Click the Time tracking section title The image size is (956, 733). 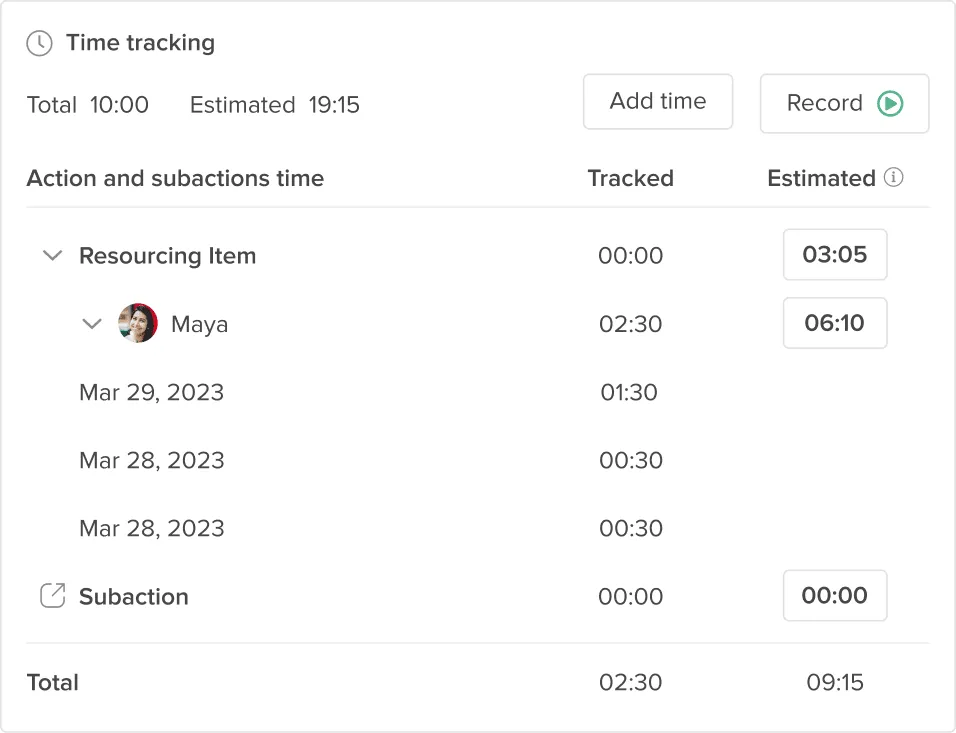click(140, 43)
